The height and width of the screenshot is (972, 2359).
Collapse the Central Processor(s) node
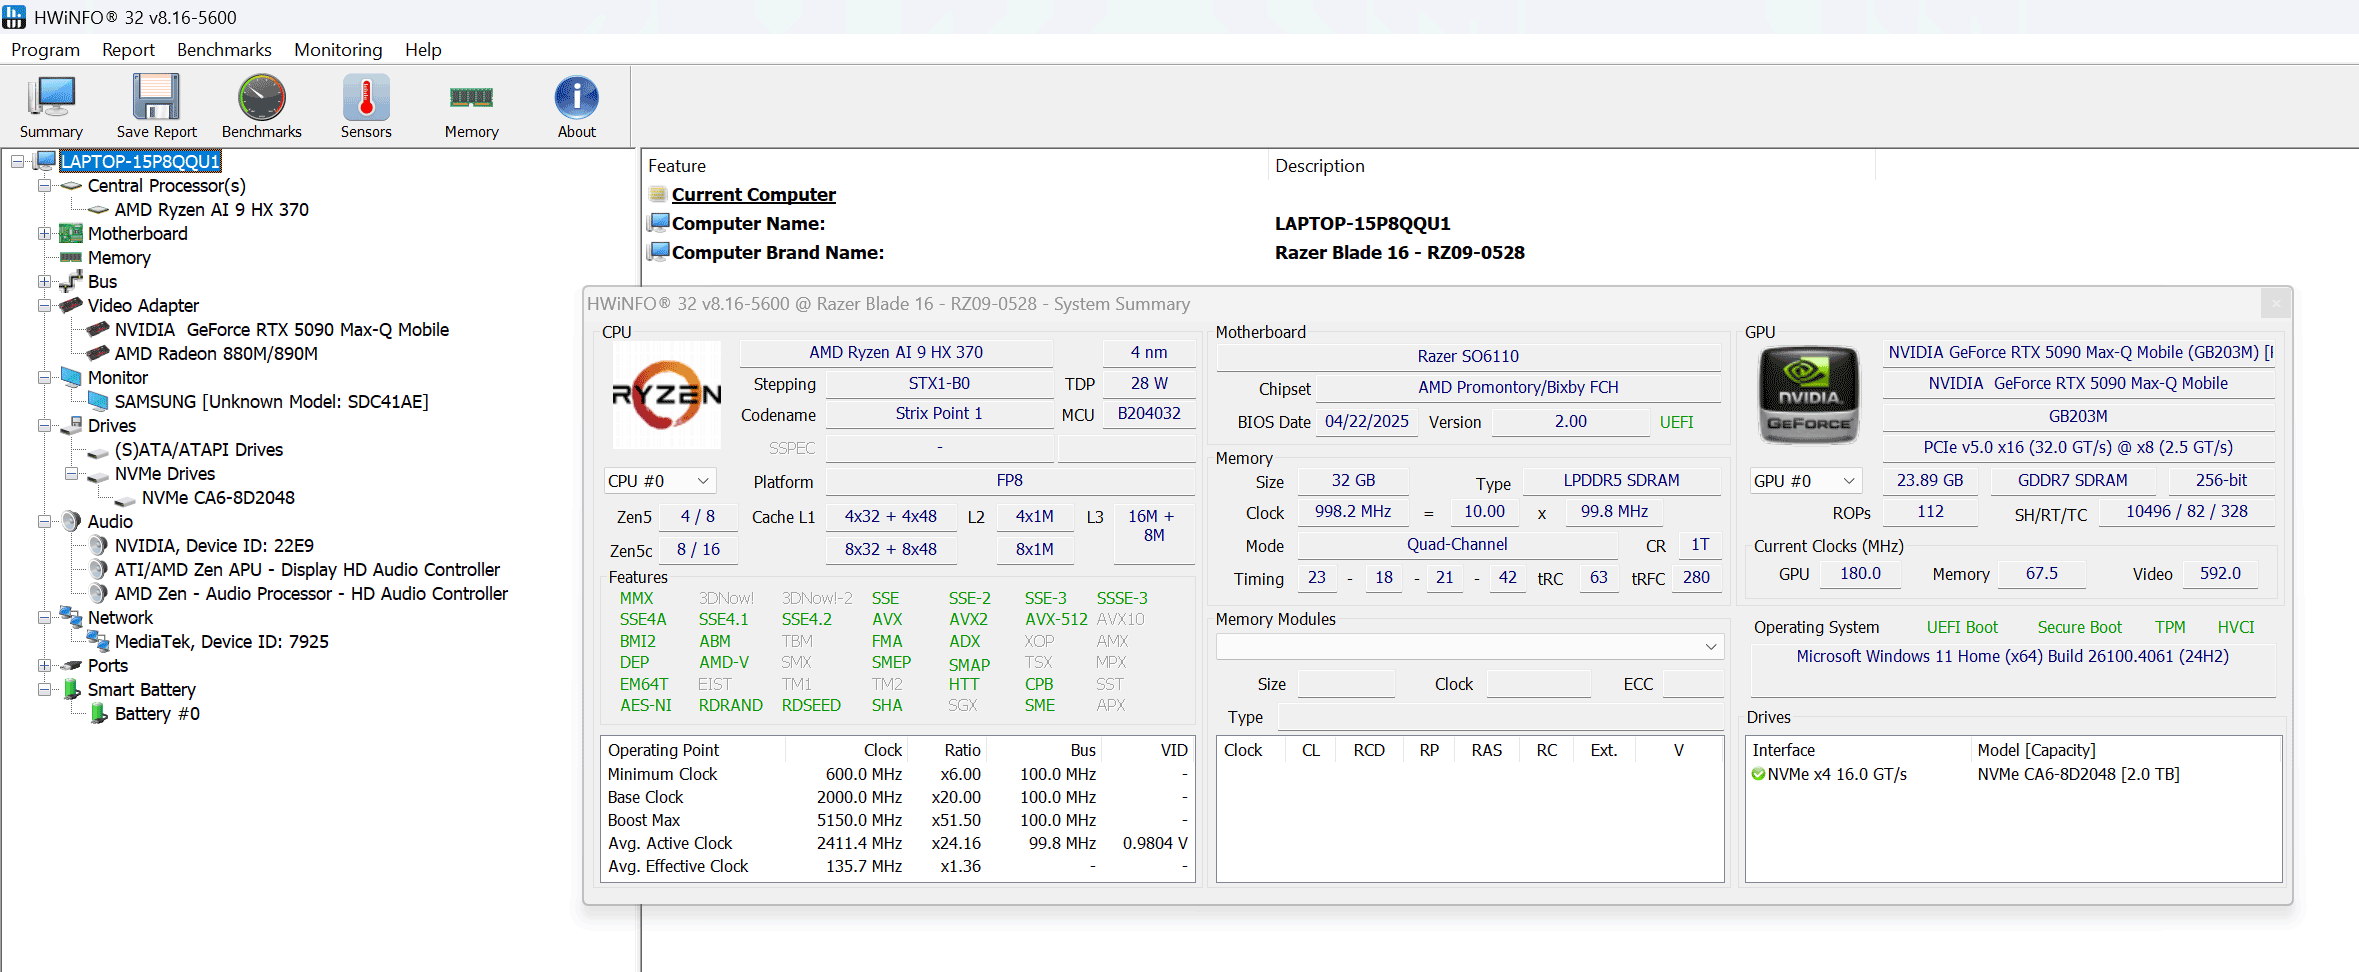[45, 185]
